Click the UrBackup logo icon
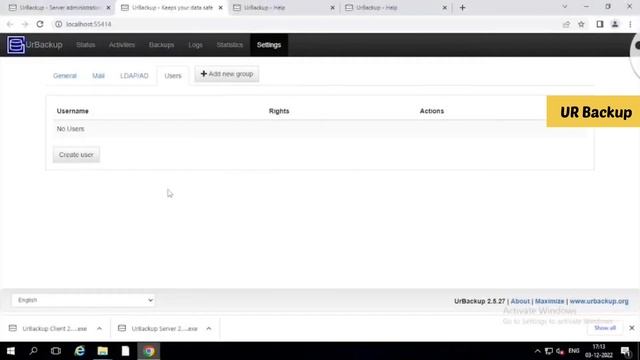 click(x=16, y=45)
